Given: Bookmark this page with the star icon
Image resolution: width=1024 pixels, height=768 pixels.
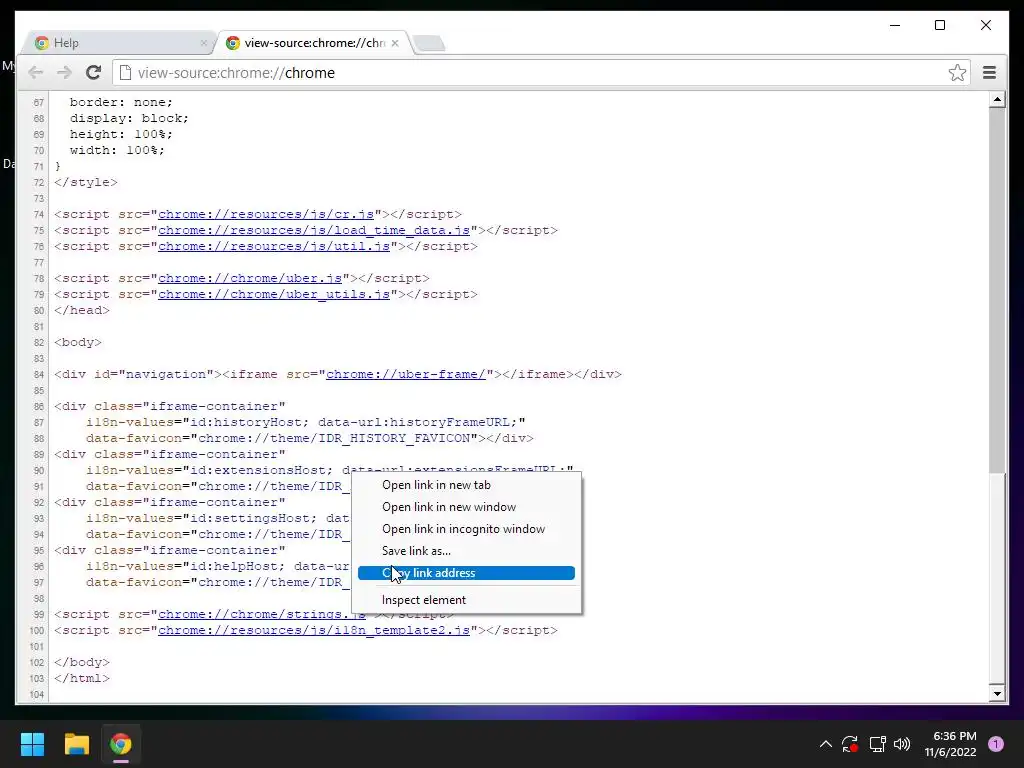Looking at the screenshot, I should point(957,72).
